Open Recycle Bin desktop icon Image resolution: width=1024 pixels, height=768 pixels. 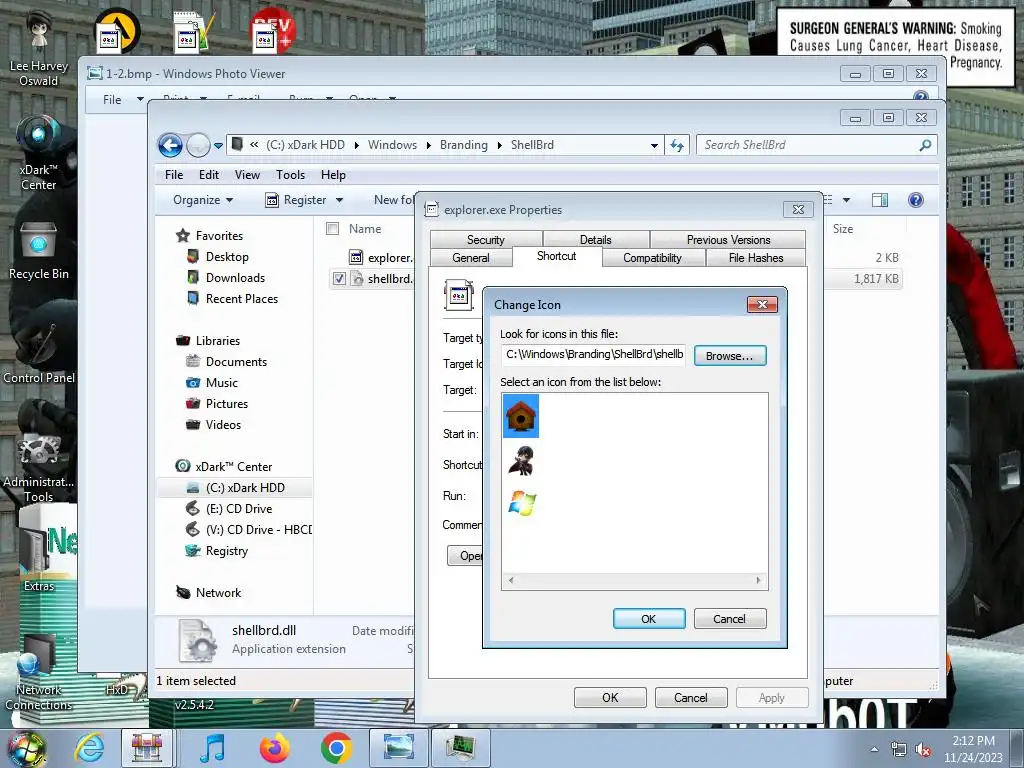click(39, 251)
